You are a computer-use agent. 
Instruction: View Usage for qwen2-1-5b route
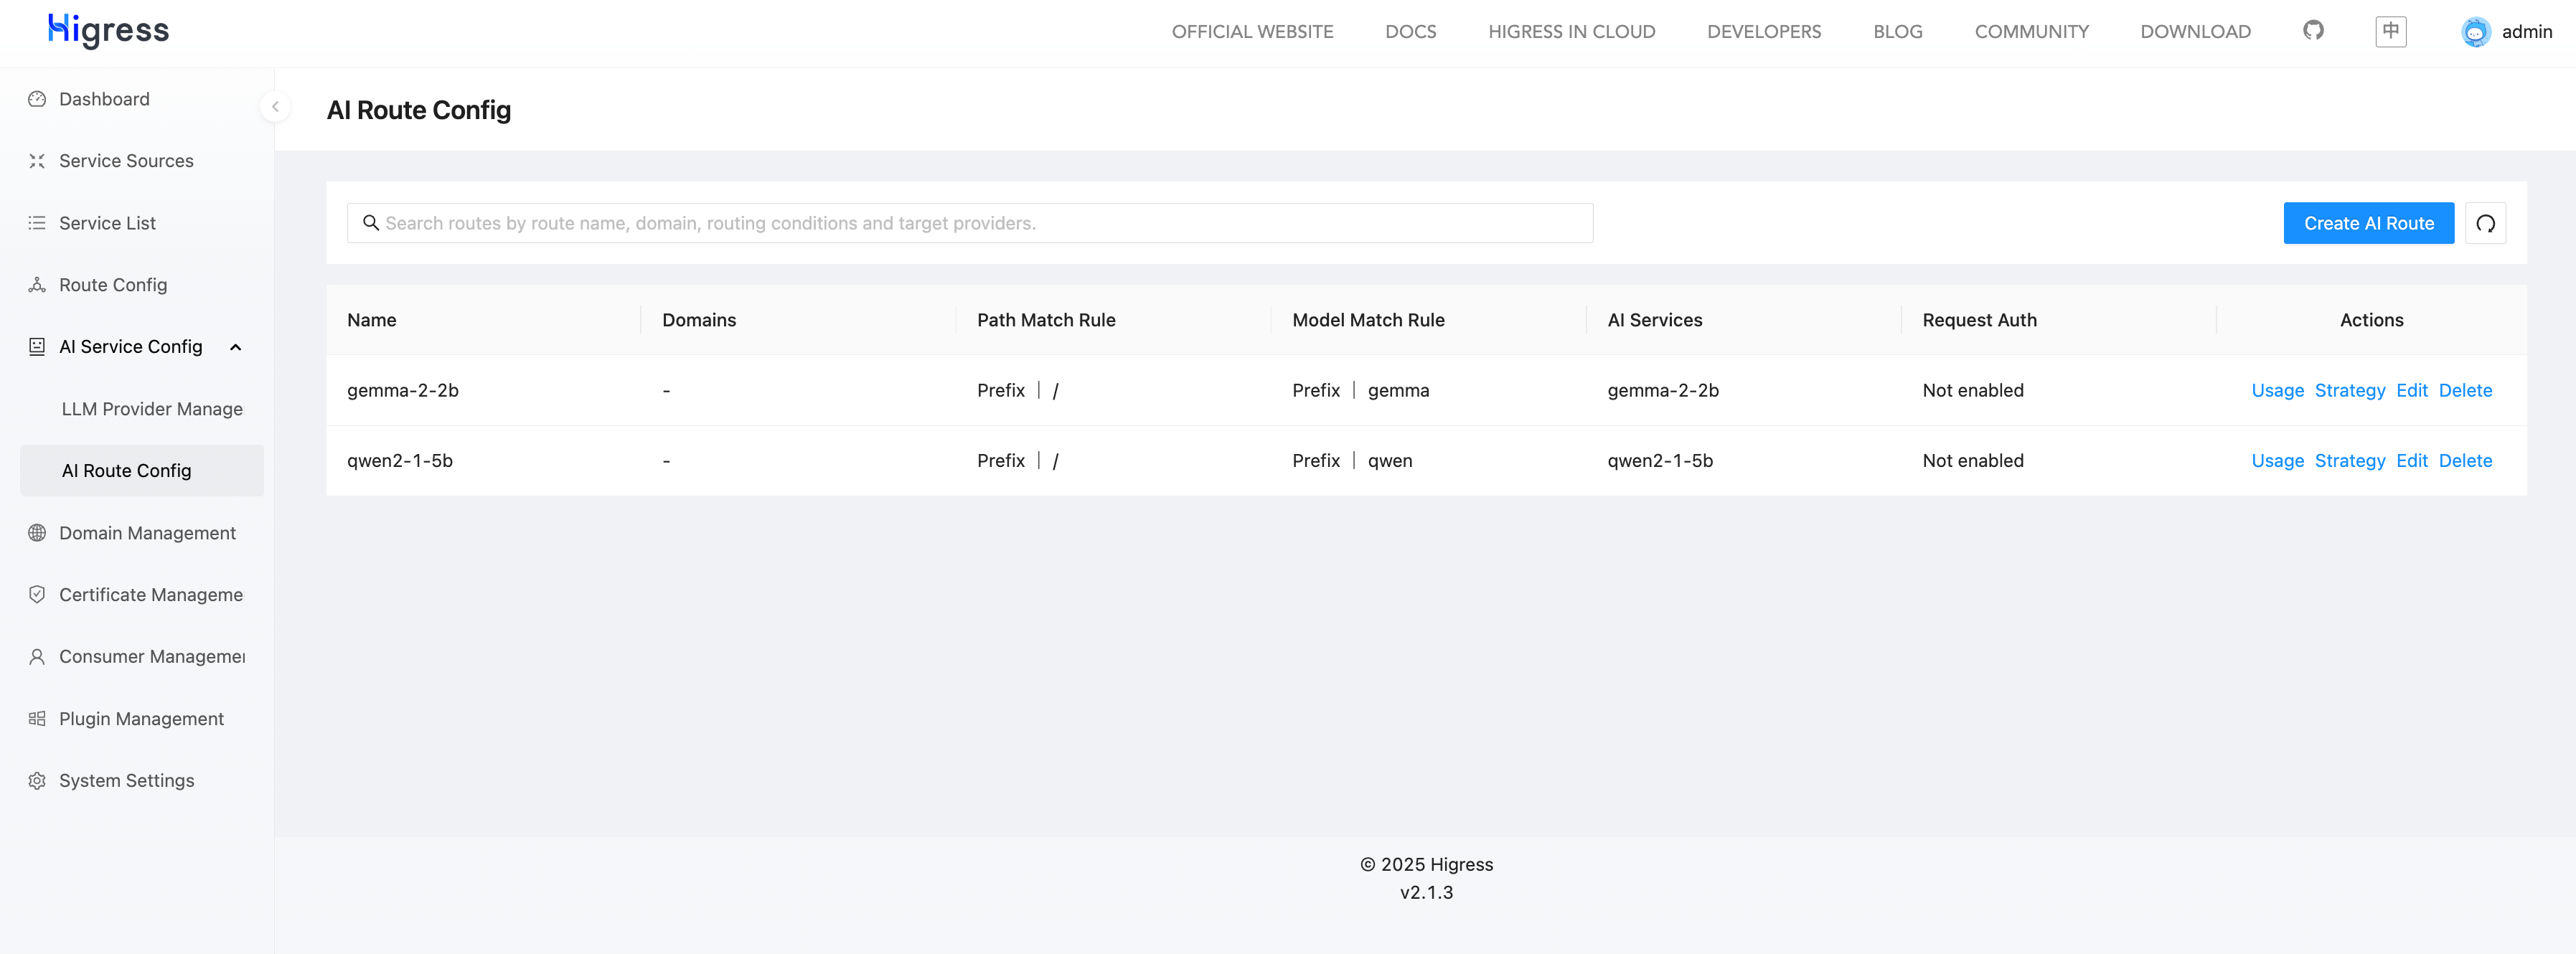click(2277, 461)
